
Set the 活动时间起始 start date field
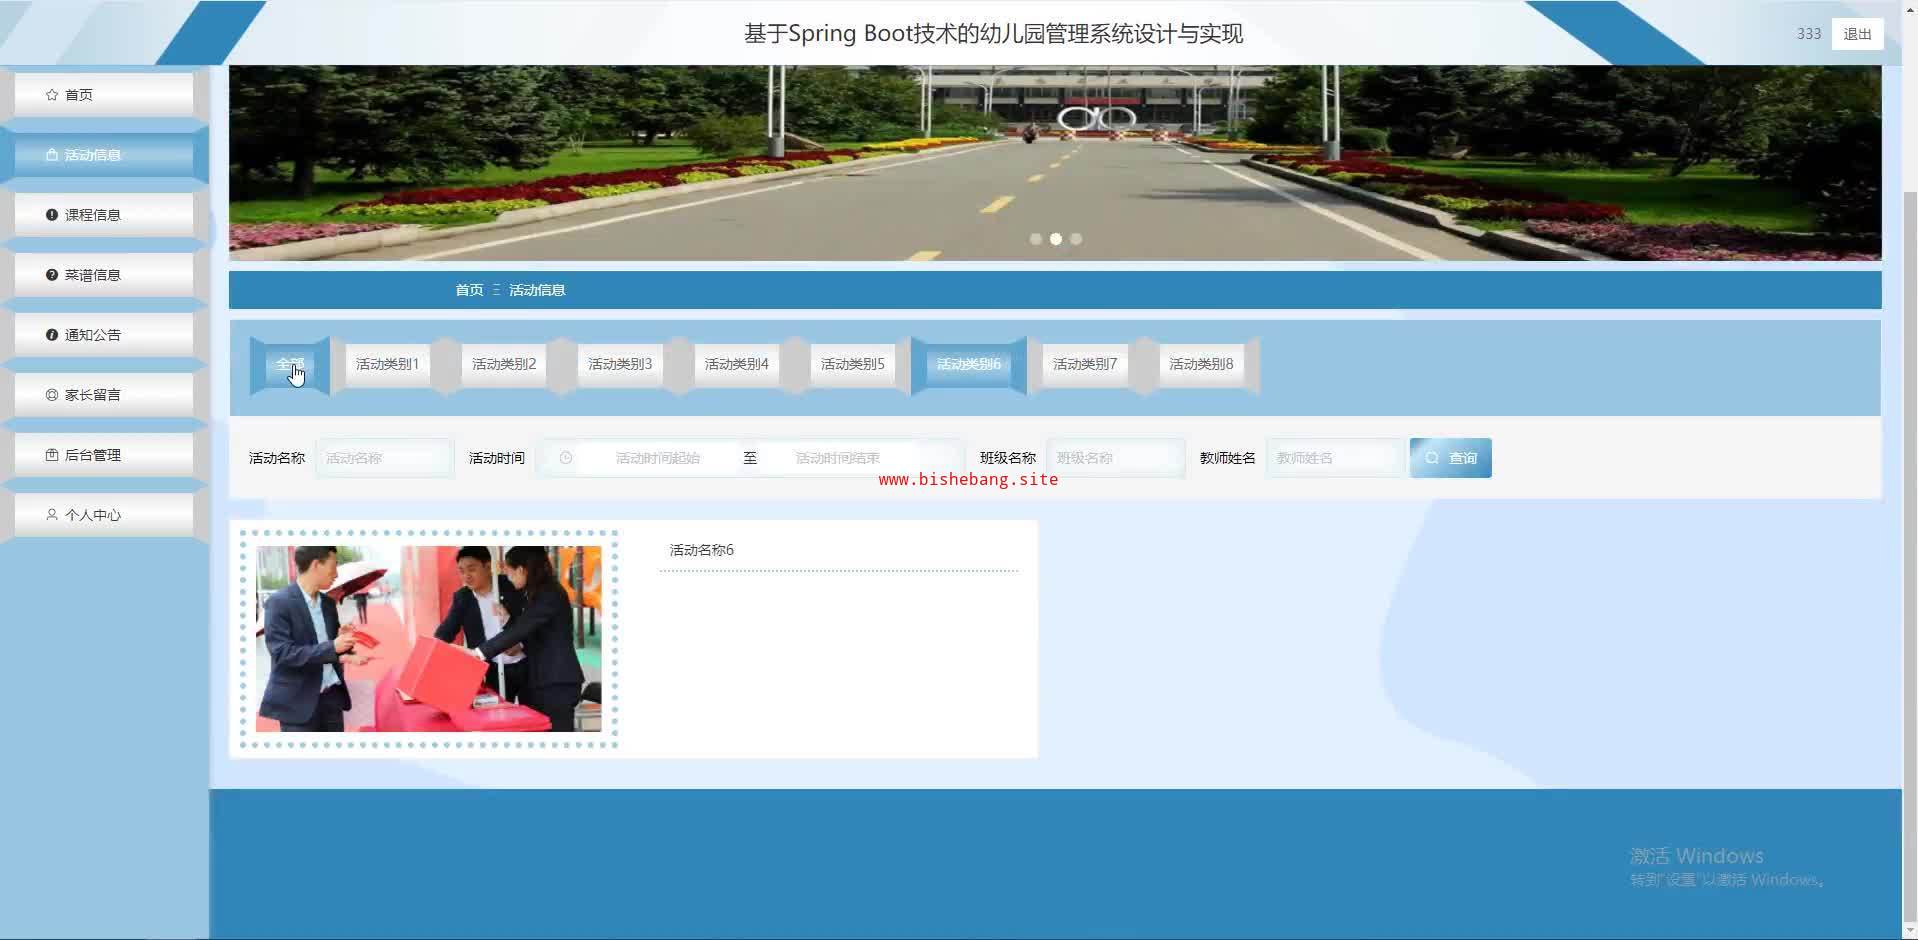coord(658,458)
